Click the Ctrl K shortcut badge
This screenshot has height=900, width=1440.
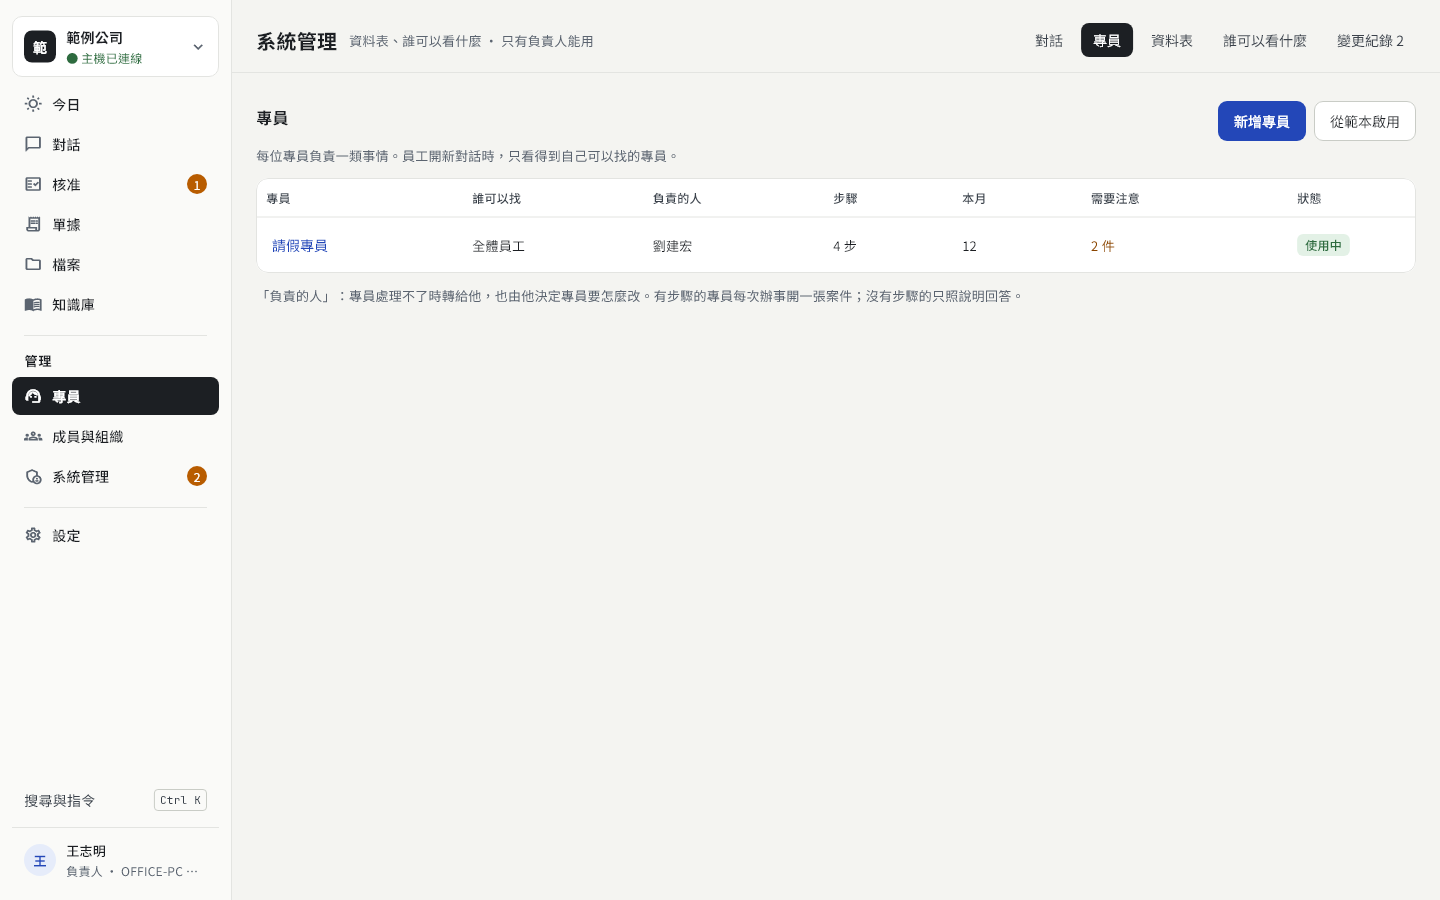tap(180, 800)
